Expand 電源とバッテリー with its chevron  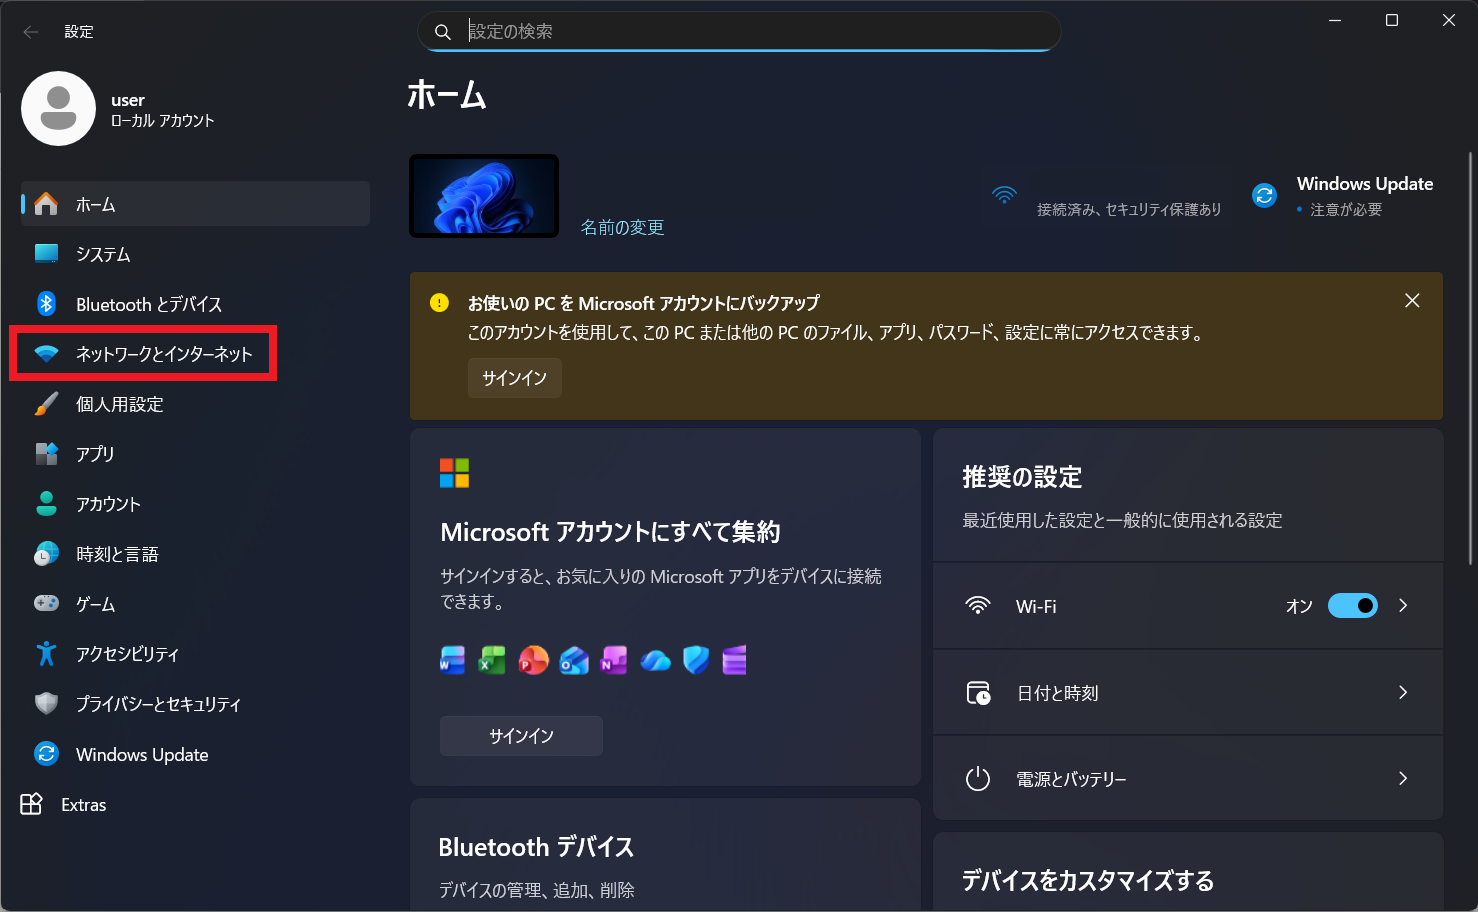point(1403,778)
